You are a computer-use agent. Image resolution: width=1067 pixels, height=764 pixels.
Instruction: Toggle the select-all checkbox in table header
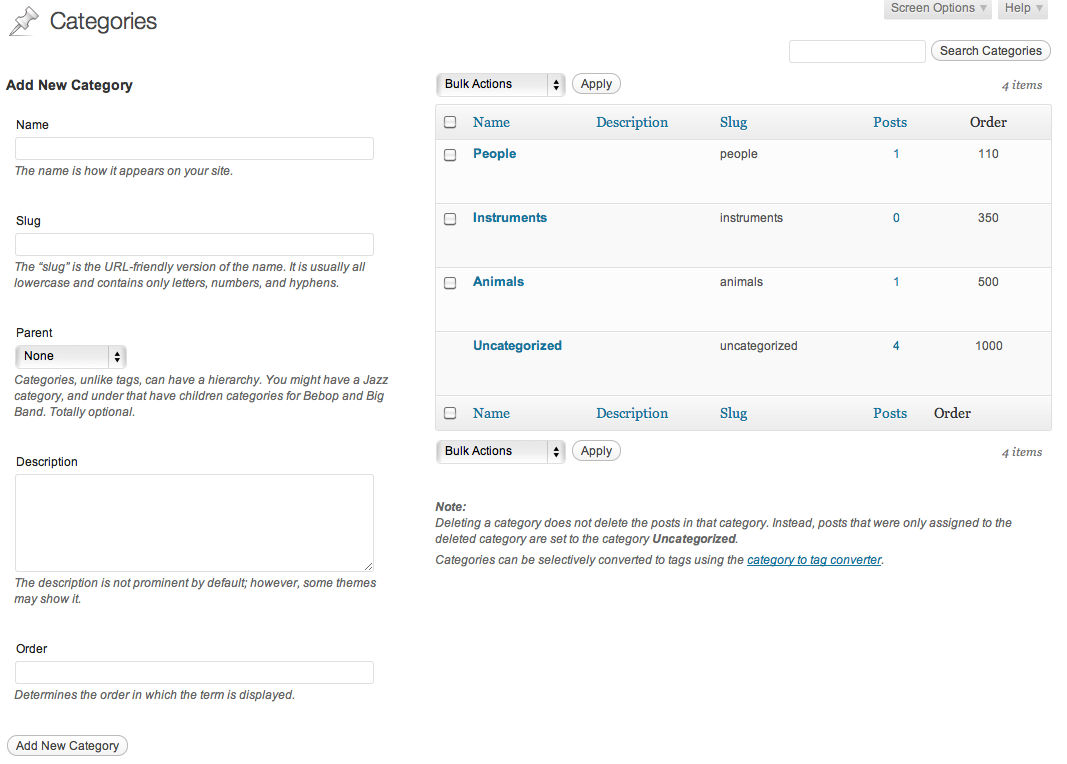(450, 122)
